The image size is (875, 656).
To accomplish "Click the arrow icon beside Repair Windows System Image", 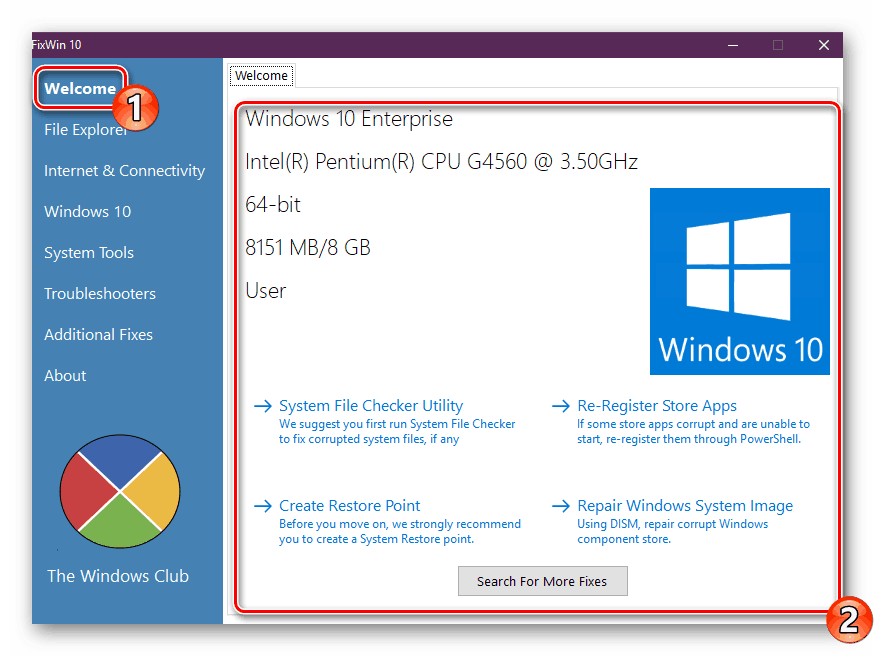I will click(560, 506).
